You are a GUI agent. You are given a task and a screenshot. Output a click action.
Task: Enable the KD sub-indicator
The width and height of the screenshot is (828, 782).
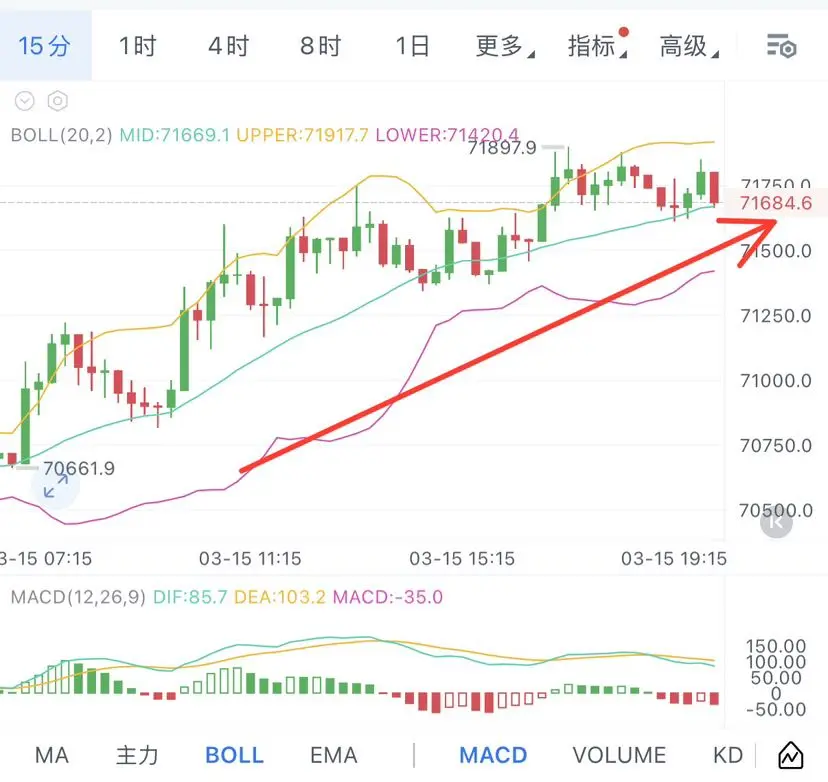coord(728,755)
